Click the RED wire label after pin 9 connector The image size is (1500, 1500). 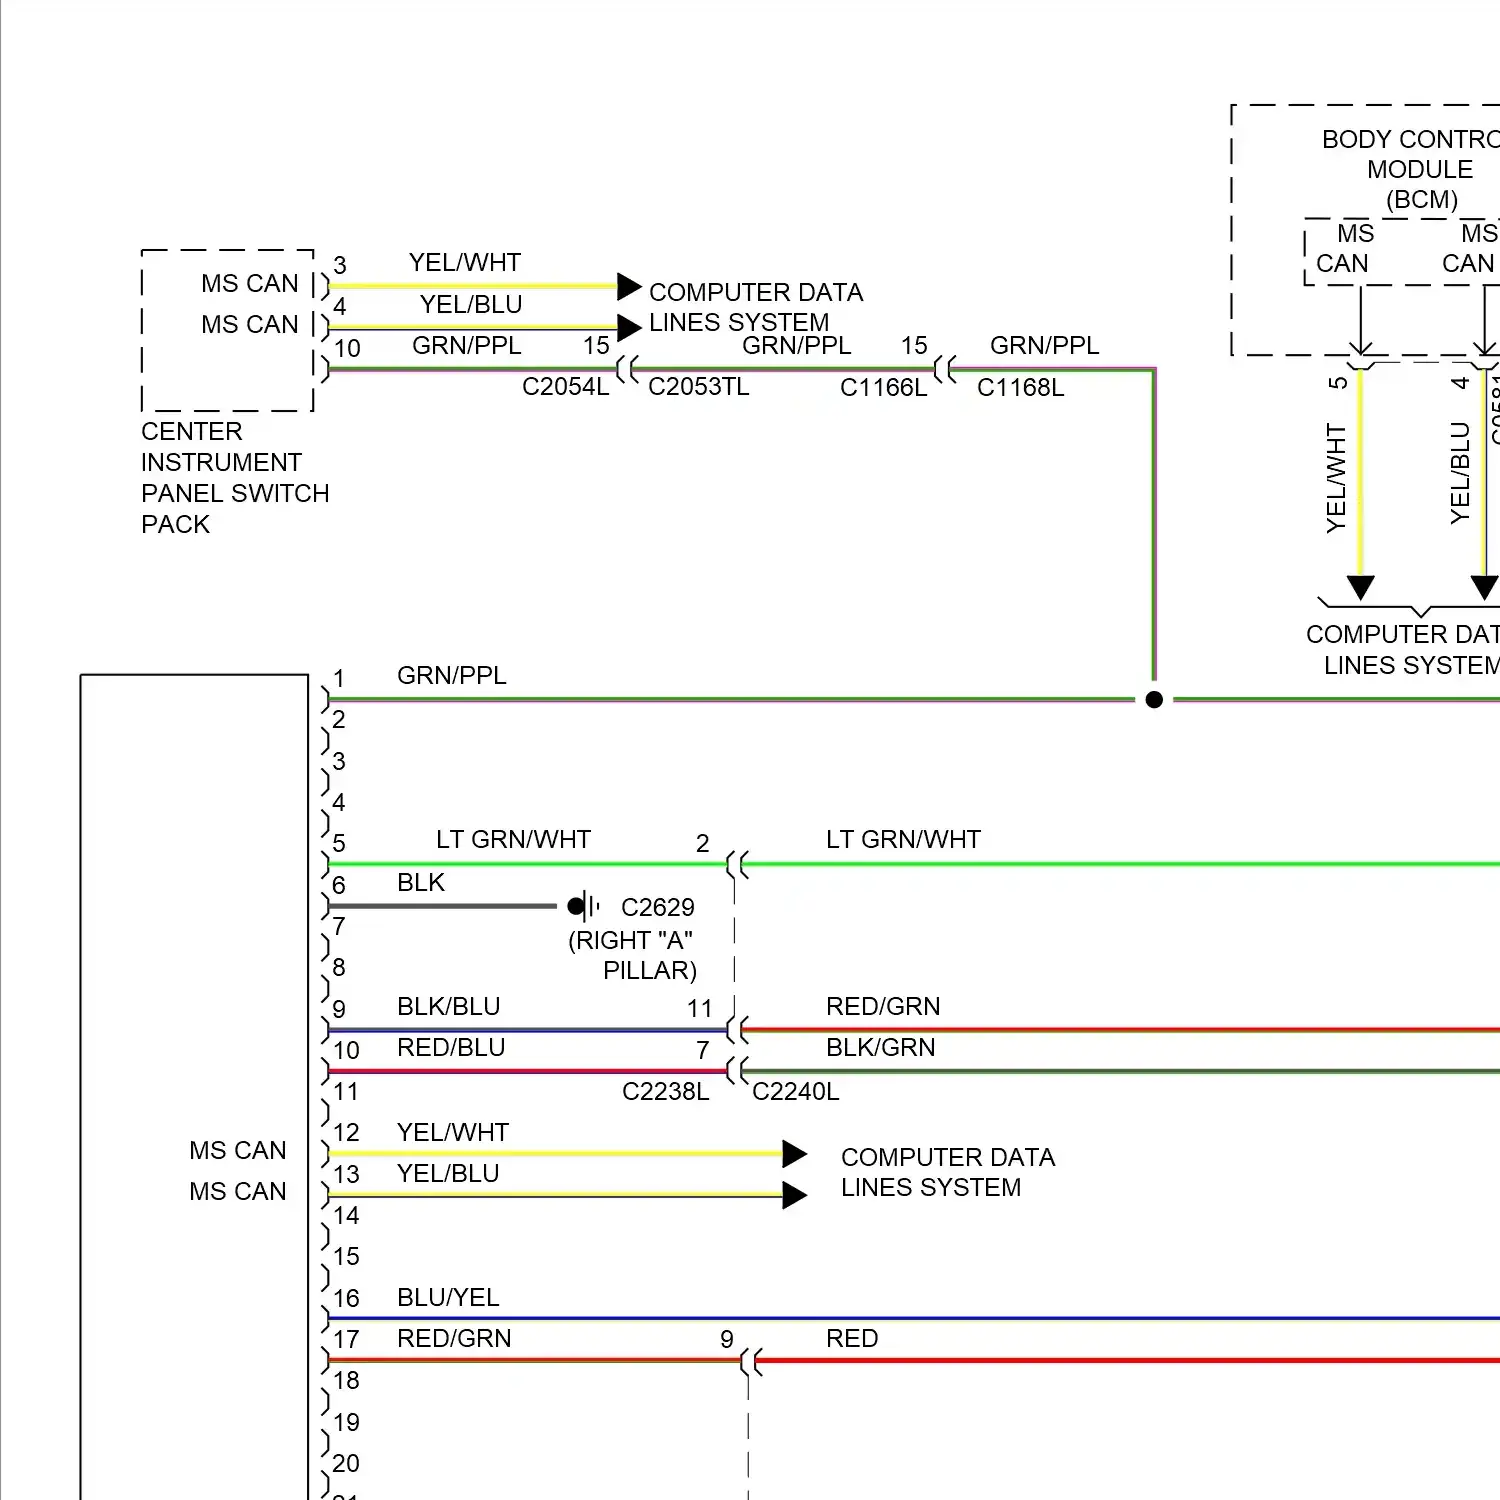pos(852,1338)
